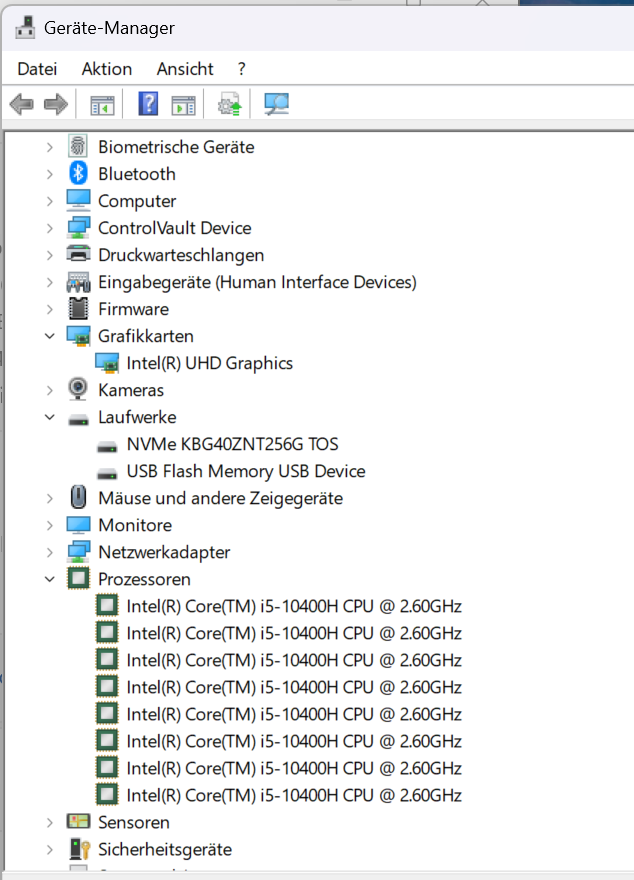Click the mouse icon for Mäuse category

pos(78,497)
